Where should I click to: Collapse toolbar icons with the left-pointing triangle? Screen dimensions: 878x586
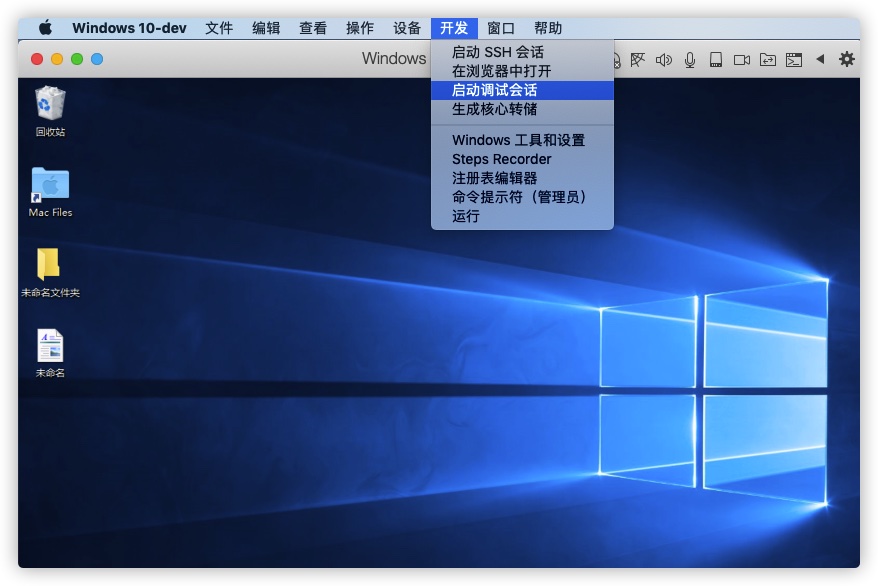coord(820,58)
